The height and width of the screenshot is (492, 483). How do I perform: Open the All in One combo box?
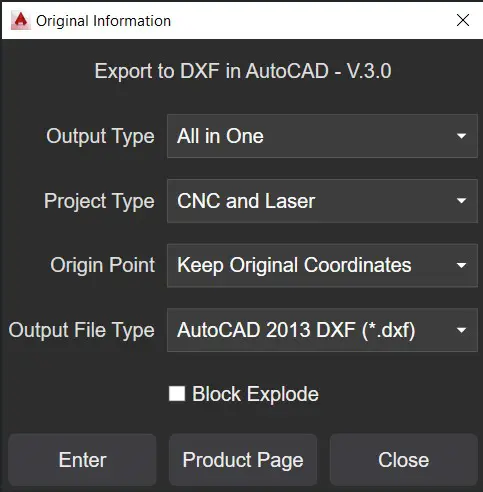[x=322, y=136]
